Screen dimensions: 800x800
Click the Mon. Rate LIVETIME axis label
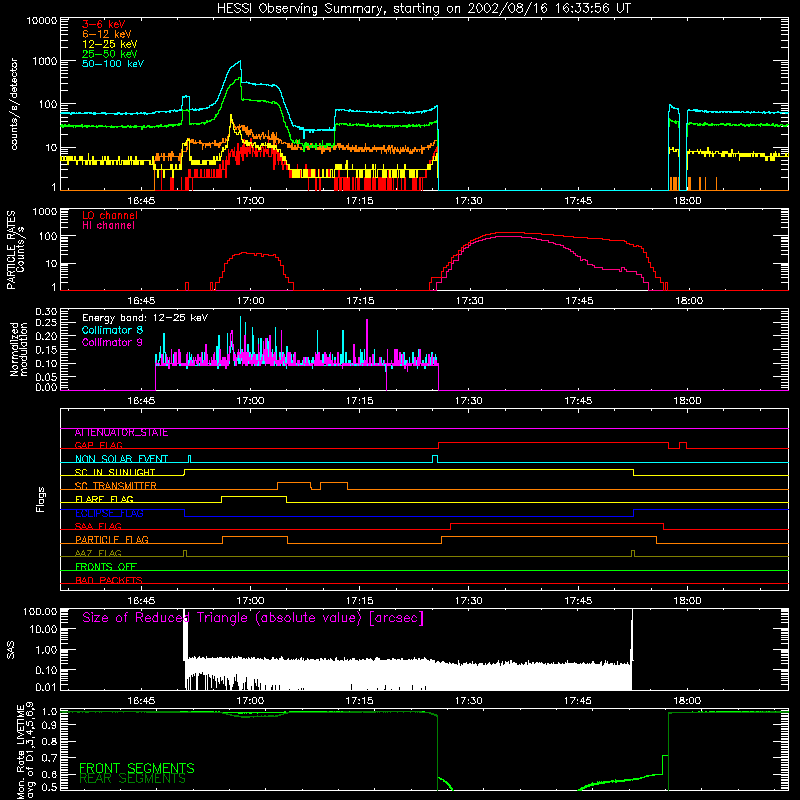20,750
